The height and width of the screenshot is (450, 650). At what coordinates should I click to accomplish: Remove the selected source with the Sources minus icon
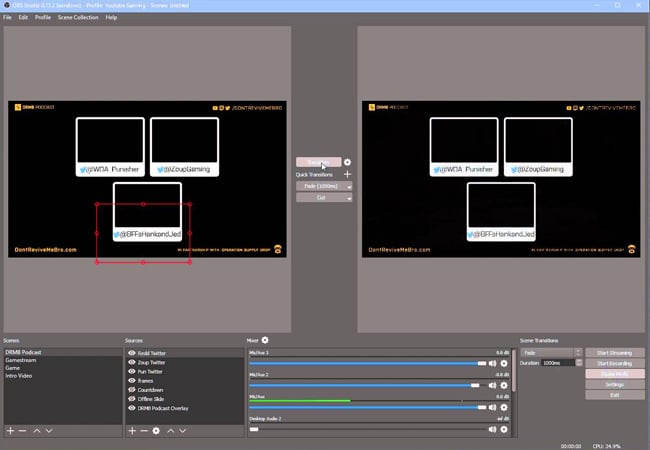(x=144, y=431)
